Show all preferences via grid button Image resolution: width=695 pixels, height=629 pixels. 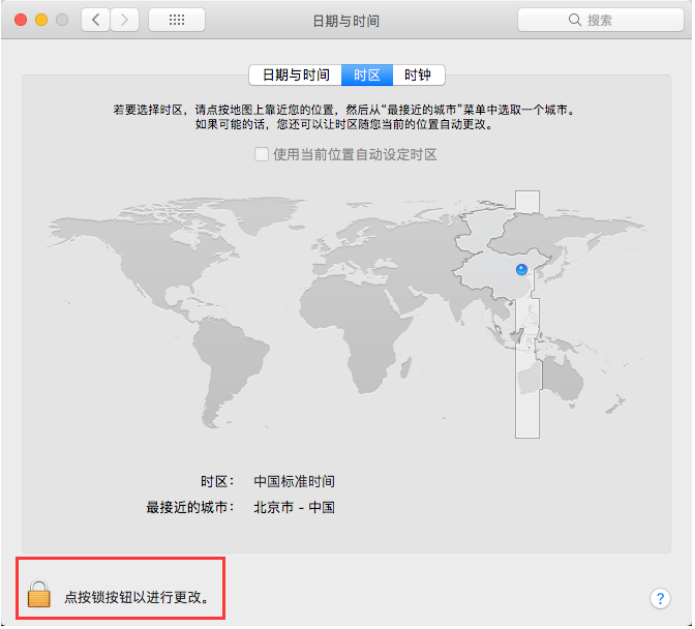click(x=177, y=20)
